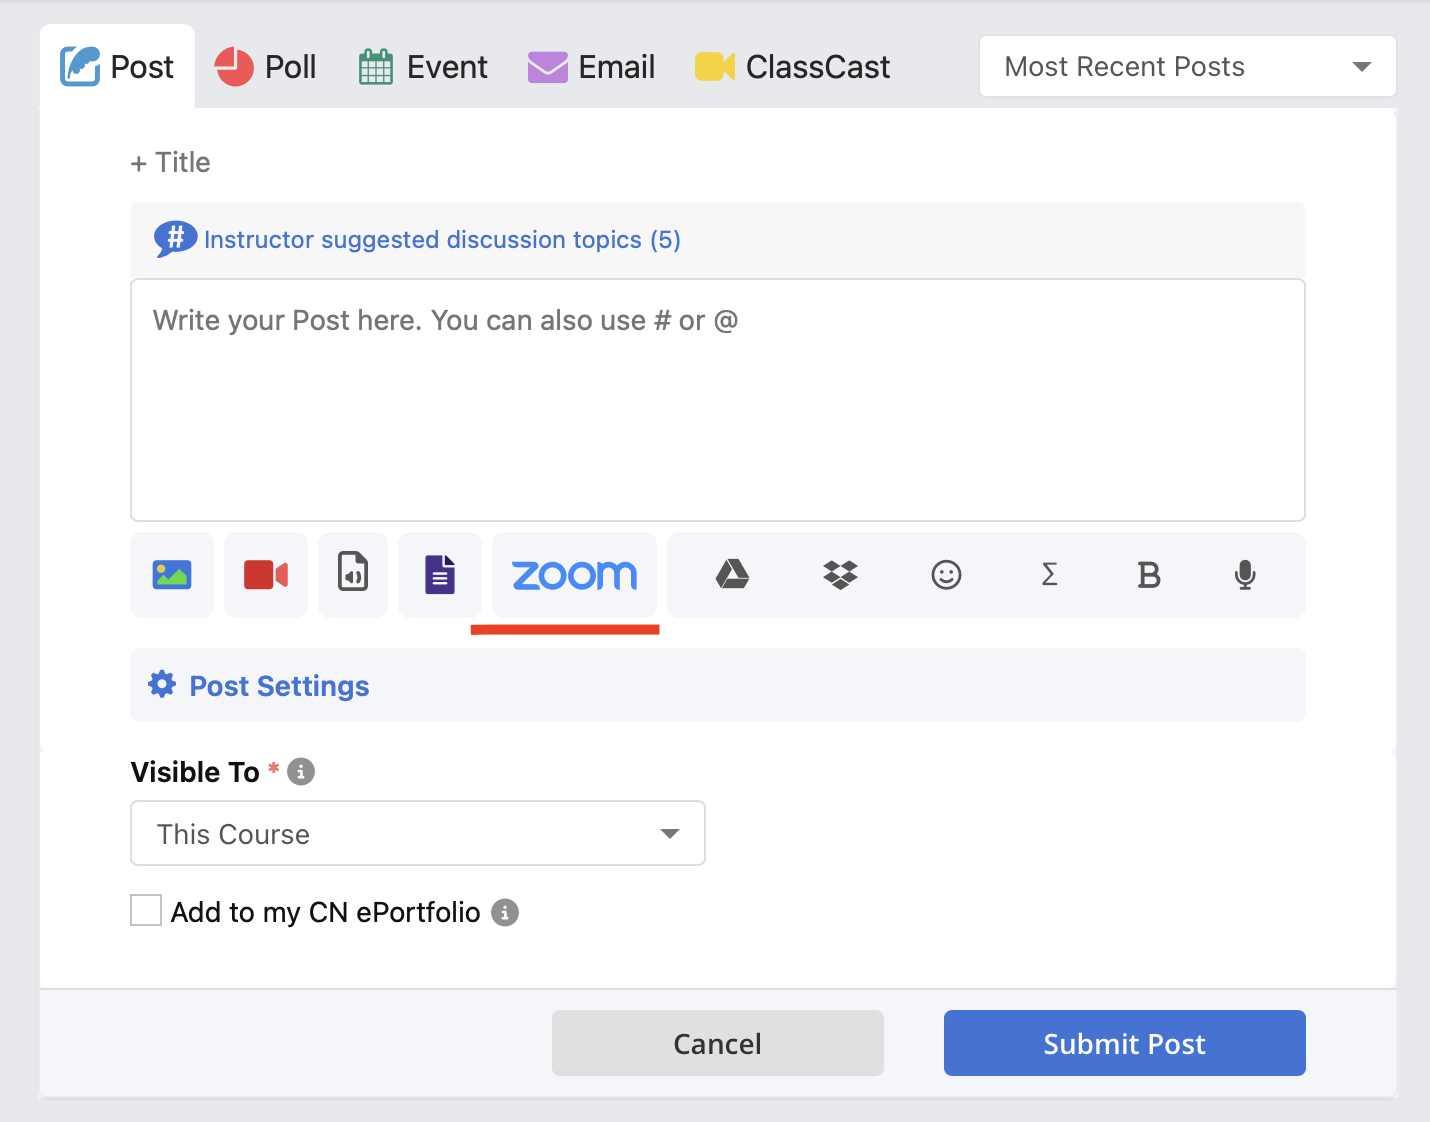Attach an image using the picture icon
The height and width of the screenshot is (1122, 1430).
coord(172,575)
